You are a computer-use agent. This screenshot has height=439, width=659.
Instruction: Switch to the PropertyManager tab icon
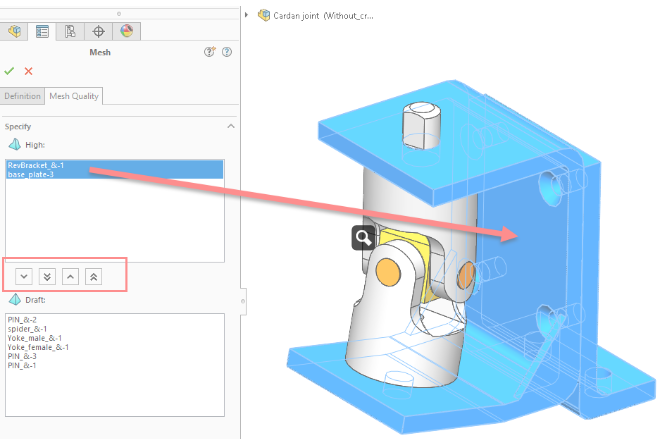43,31
